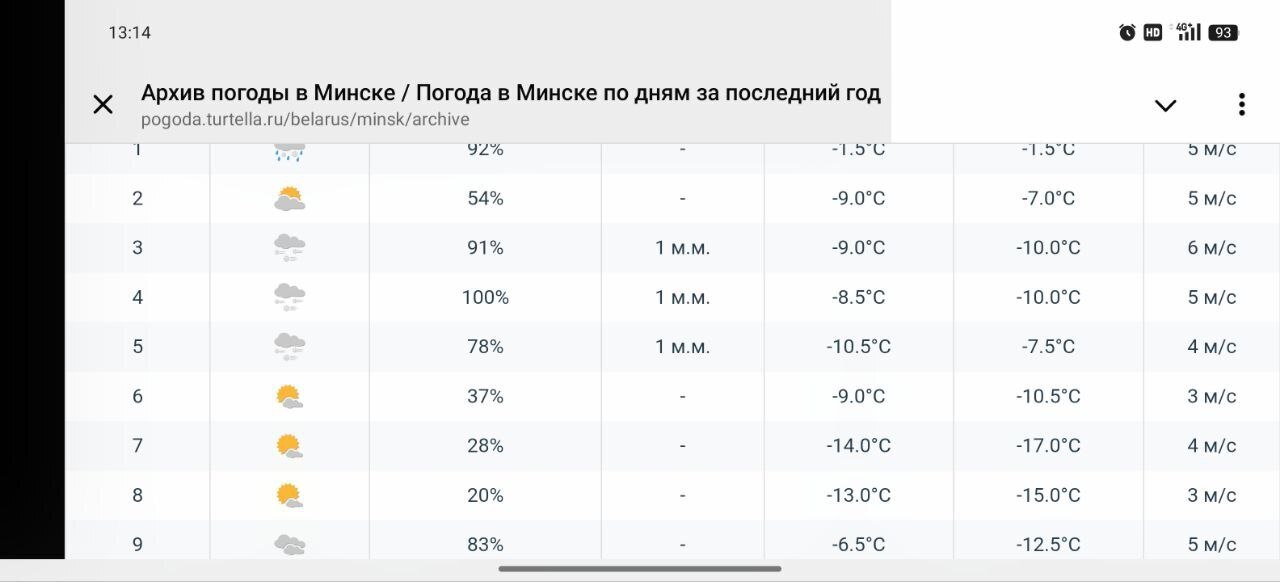
Task: Tap the alarm clock status icon
Action: [1127, 32]
